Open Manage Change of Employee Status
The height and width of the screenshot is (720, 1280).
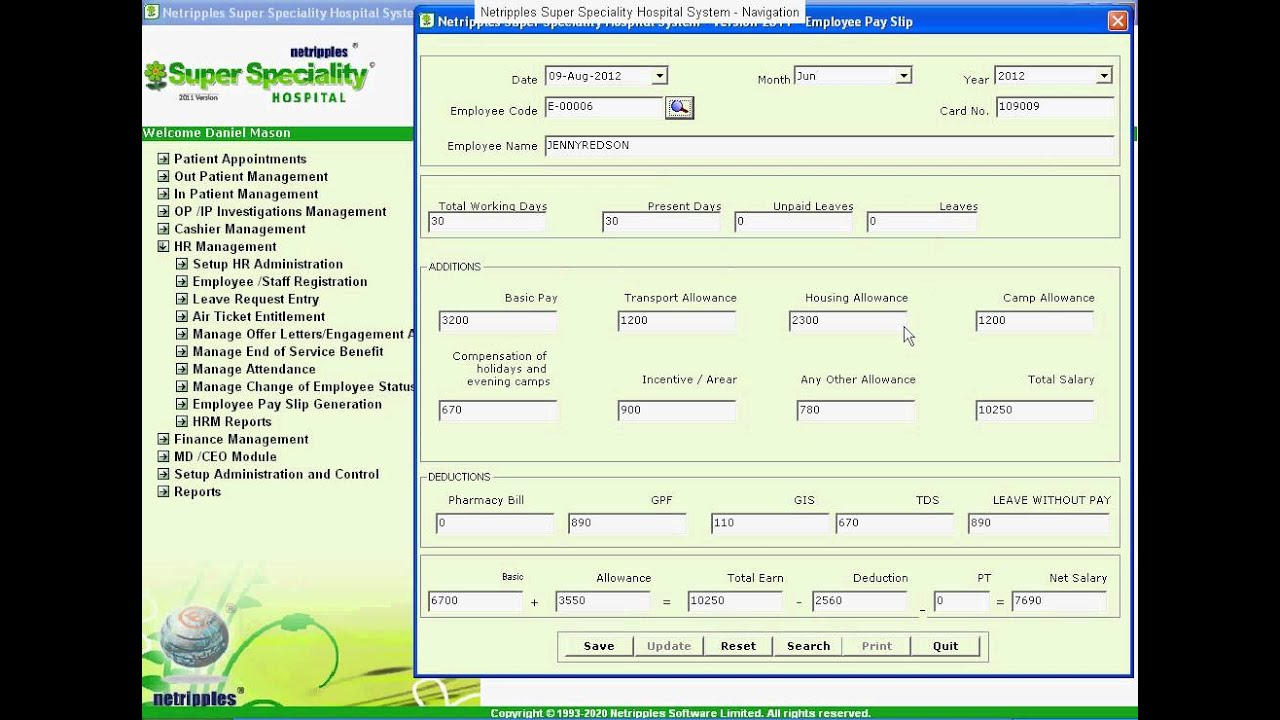pos(303,386)
